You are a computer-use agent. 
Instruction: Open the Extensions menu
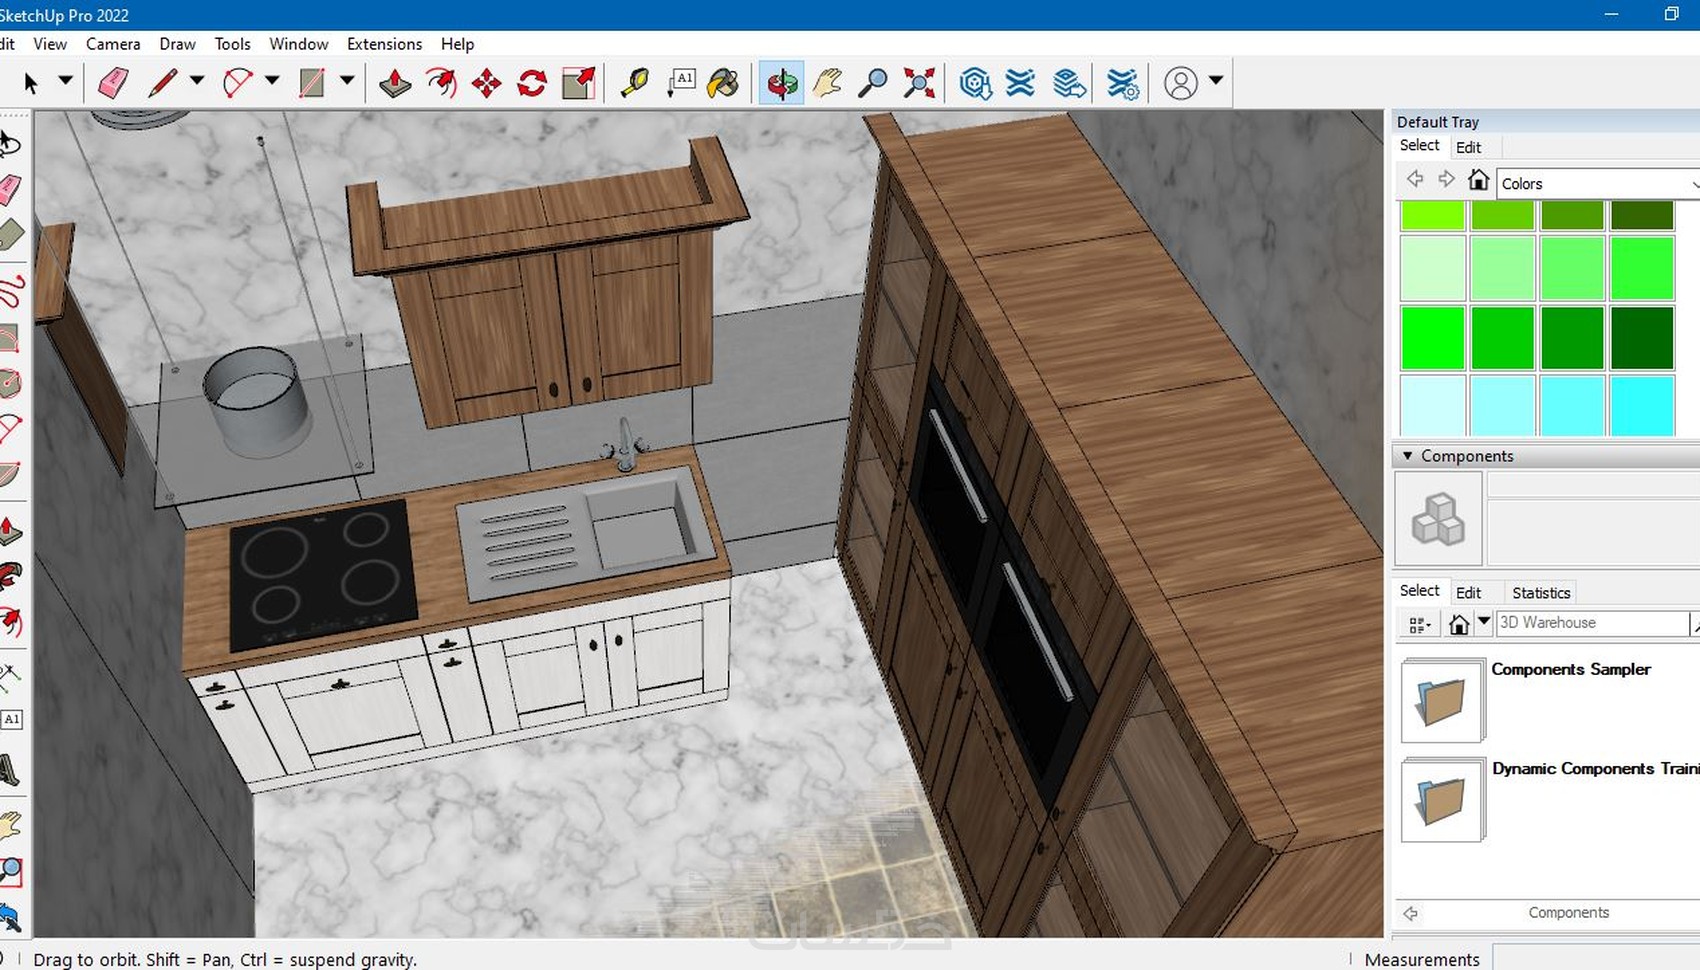coord(384,44)
